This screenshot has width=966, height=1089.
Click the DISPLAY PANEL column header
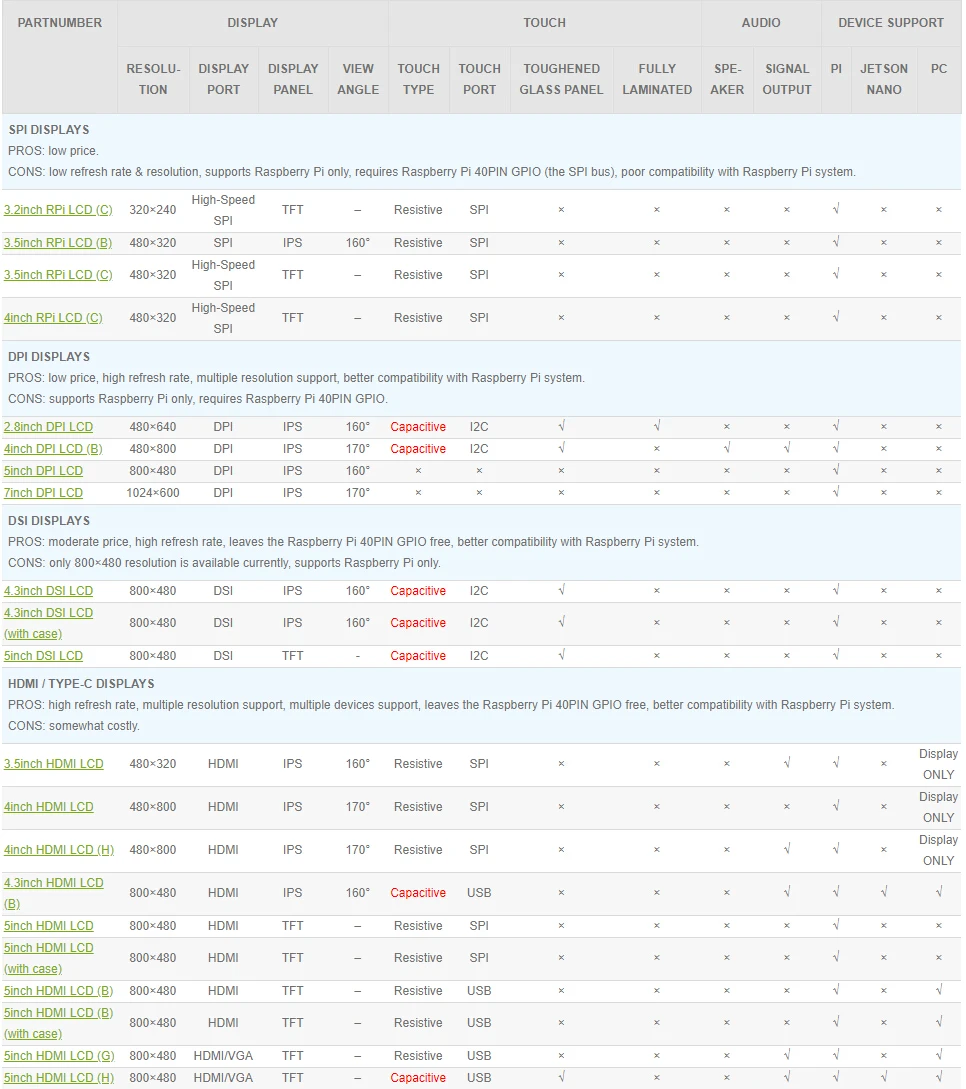click(293, 79)
